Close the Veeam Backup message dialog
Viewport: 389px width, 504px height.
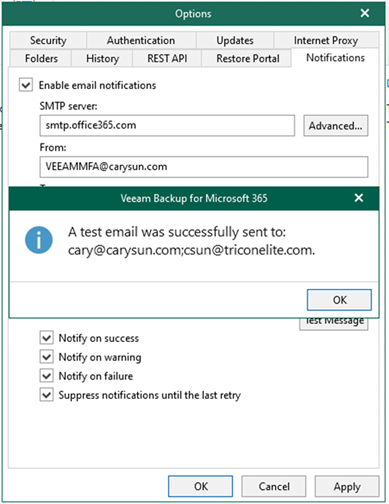(x=359, y=198)
